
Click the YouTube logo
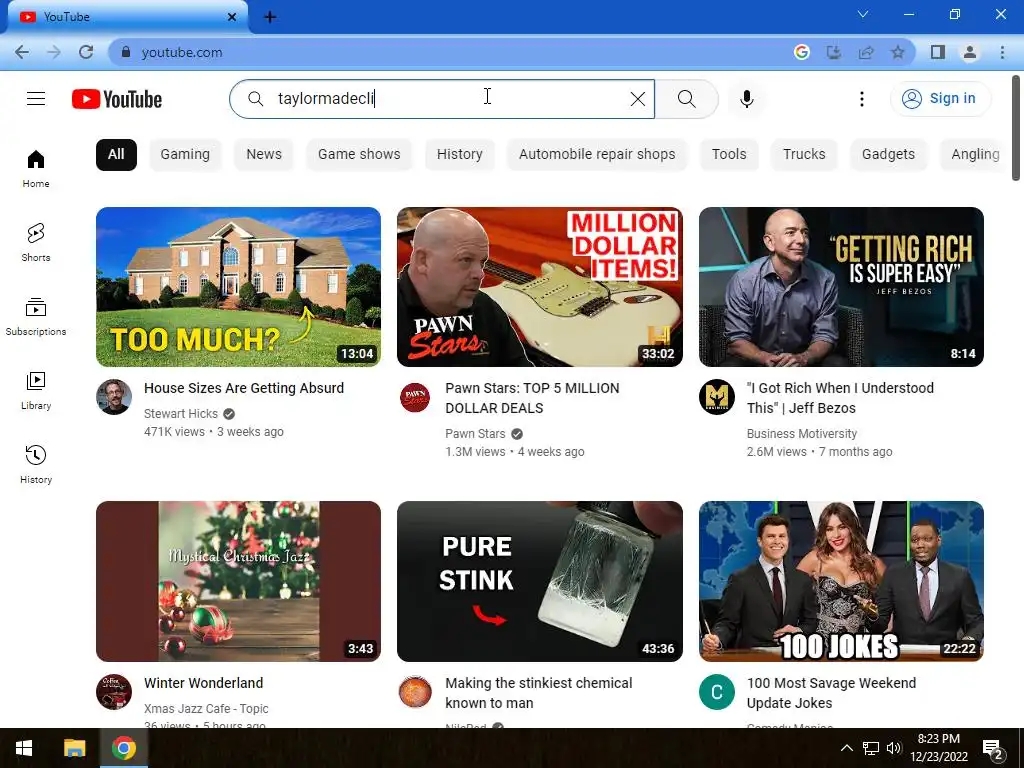[x=117, y=99]
